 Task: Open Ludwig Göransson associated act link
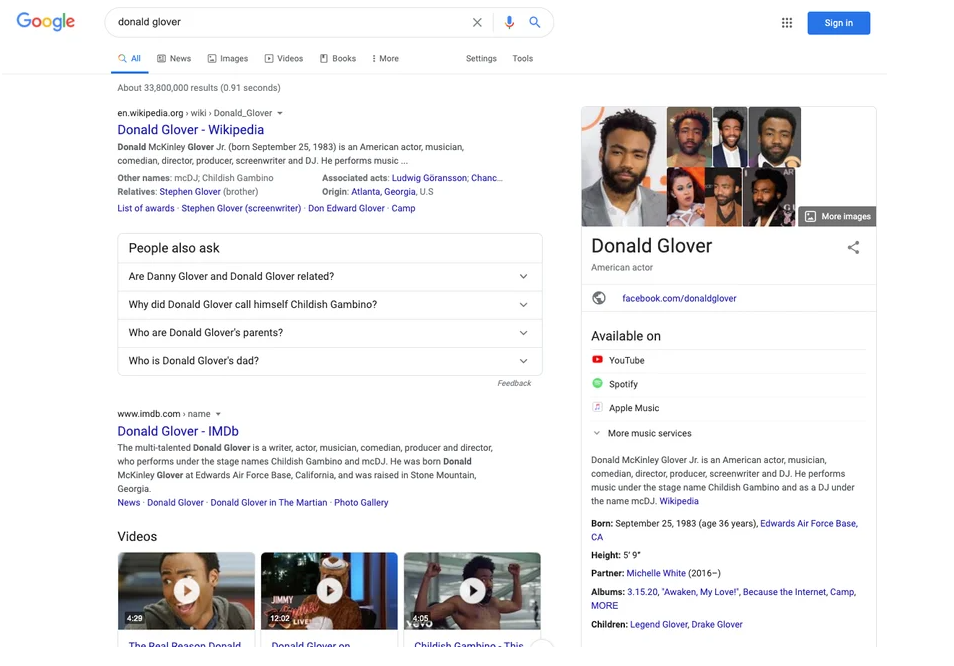click(x=429, y=178)
